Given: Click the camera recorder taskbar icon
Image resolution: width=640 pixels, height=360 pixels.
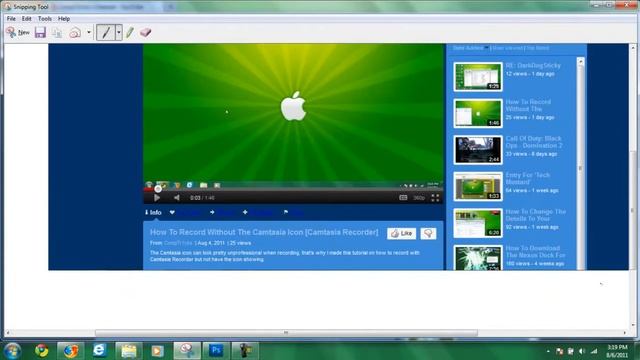Looking at the screenshot, I should coord(245,351).
